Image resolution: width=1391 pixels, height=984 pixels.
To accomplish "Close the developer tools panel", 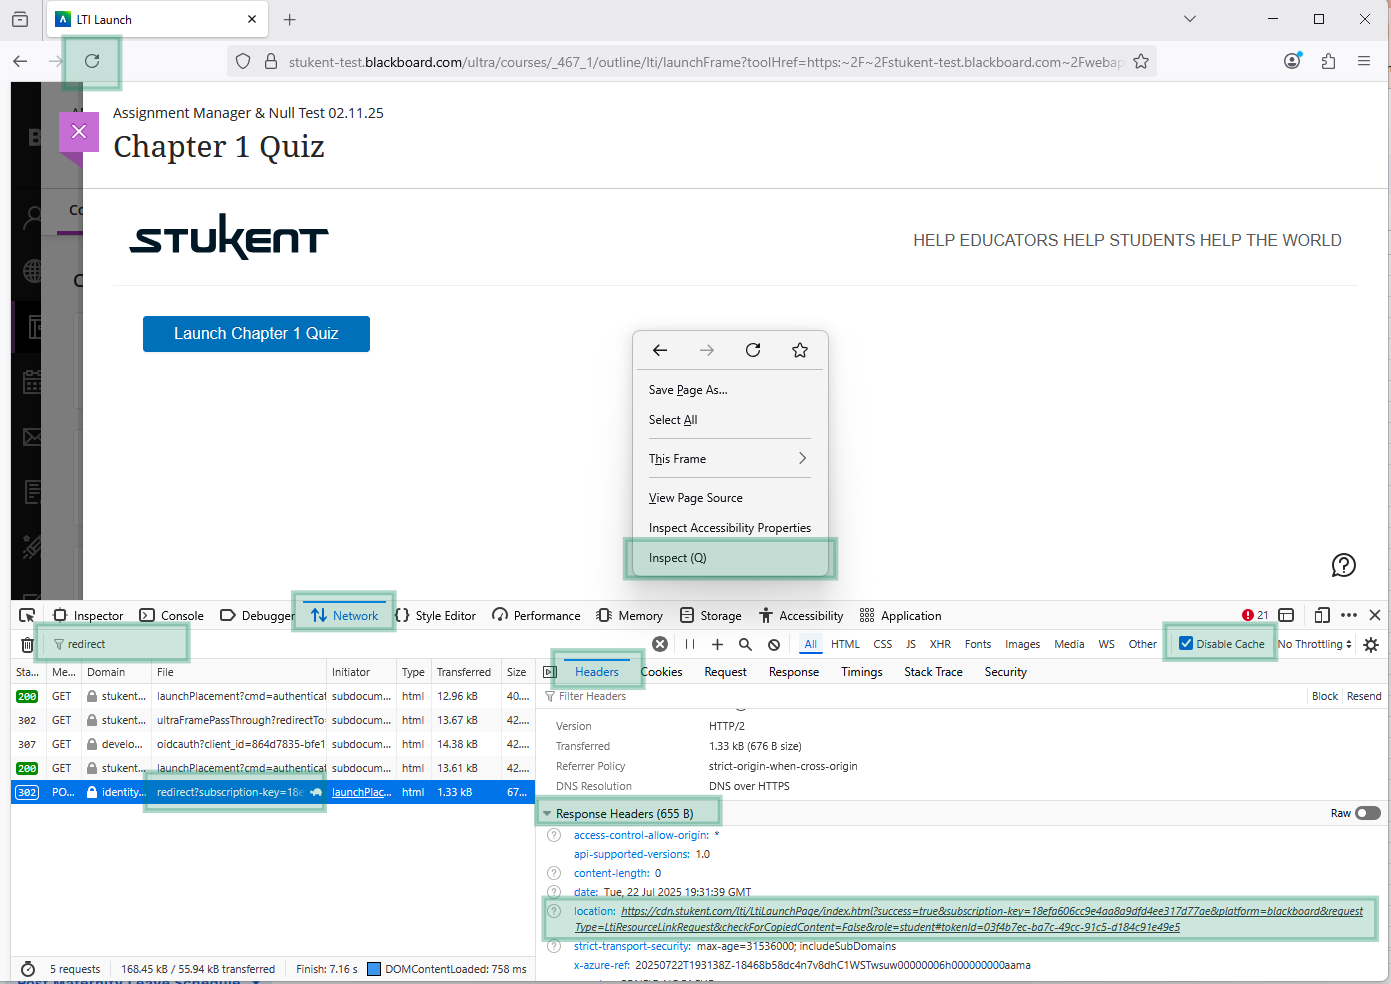I will [1375, 615].
